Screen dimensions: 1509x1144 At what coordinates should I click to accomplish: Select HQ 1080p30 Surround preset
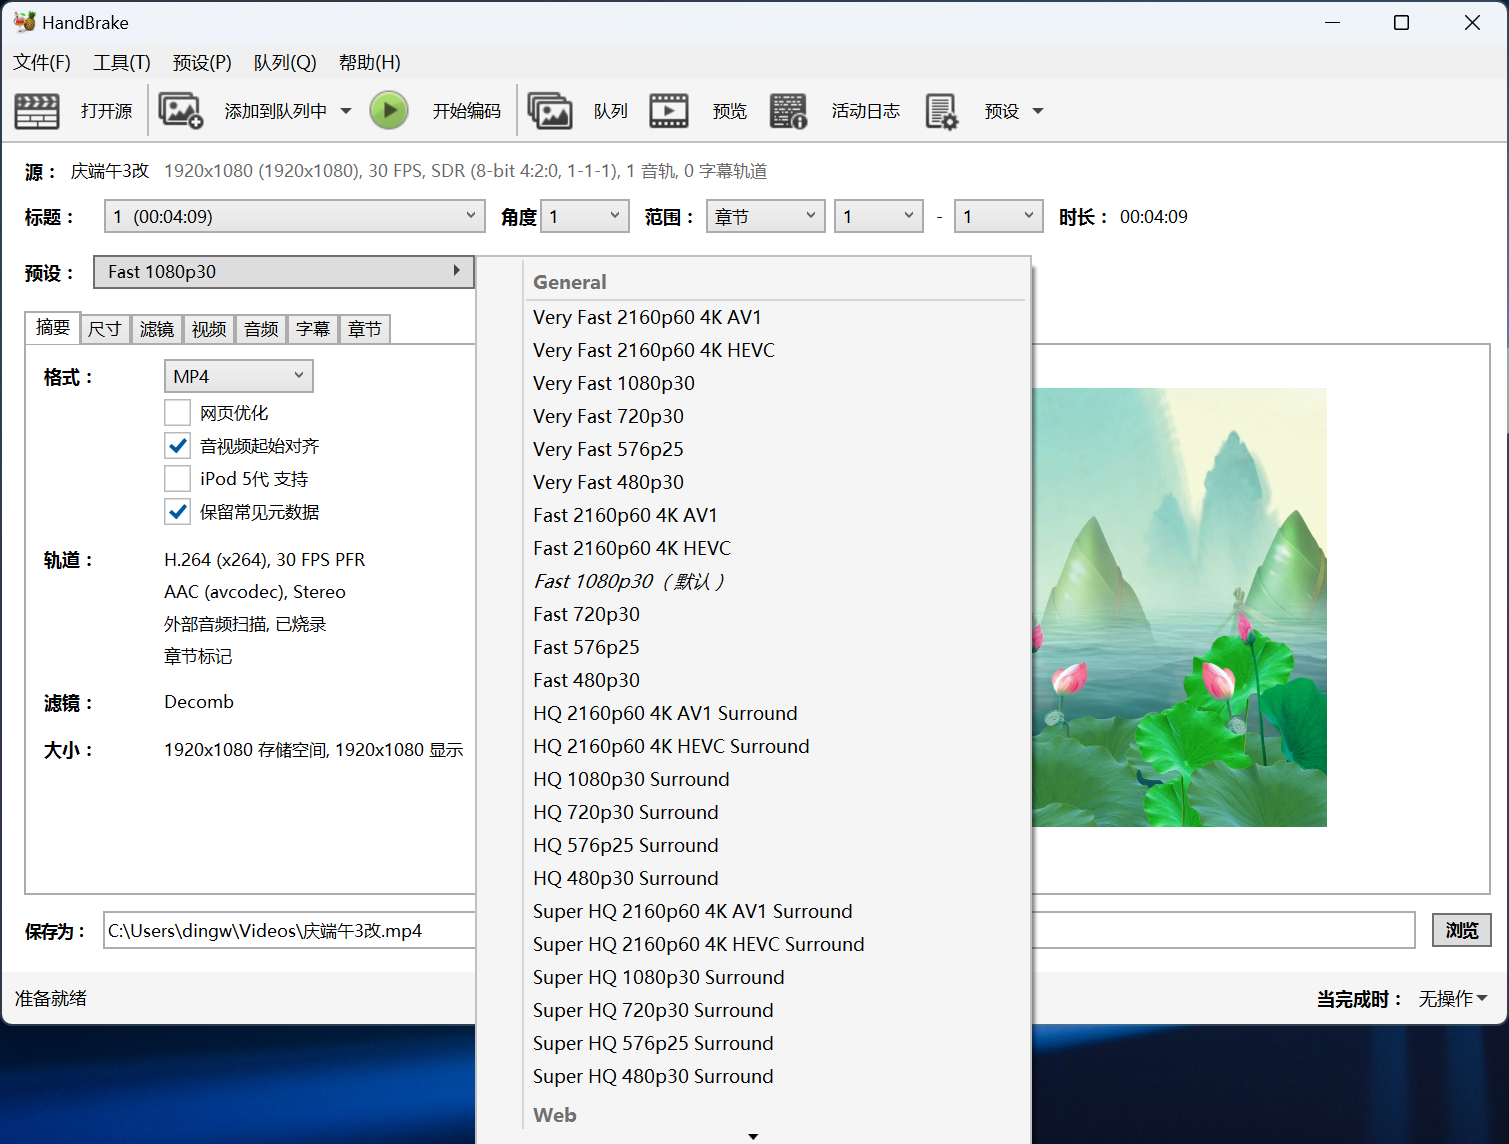631,779
